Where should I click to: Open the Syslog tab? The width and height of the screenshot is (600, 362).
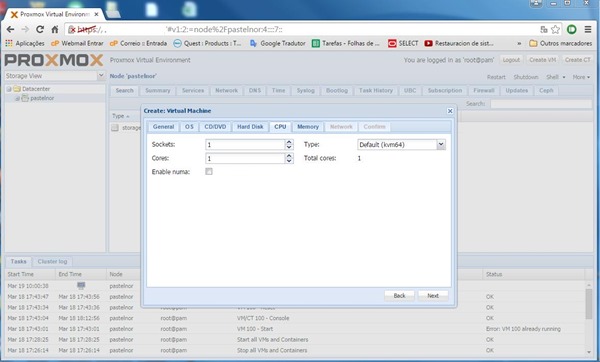(x=305, y=91)
